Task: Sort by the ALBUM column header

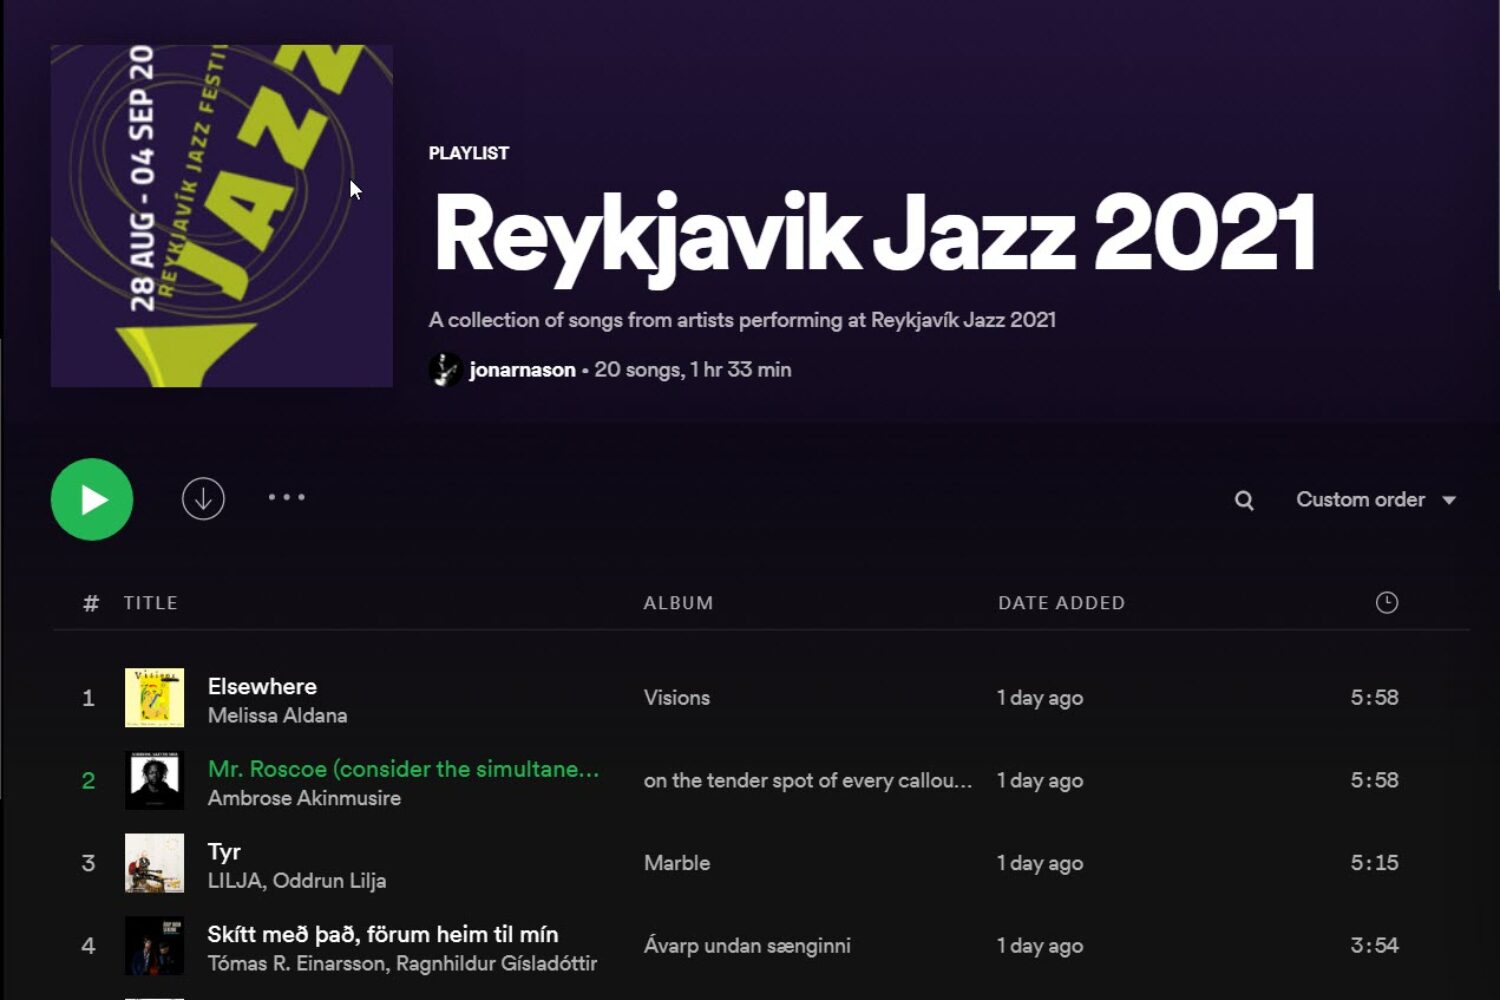Action: (678, 603)
